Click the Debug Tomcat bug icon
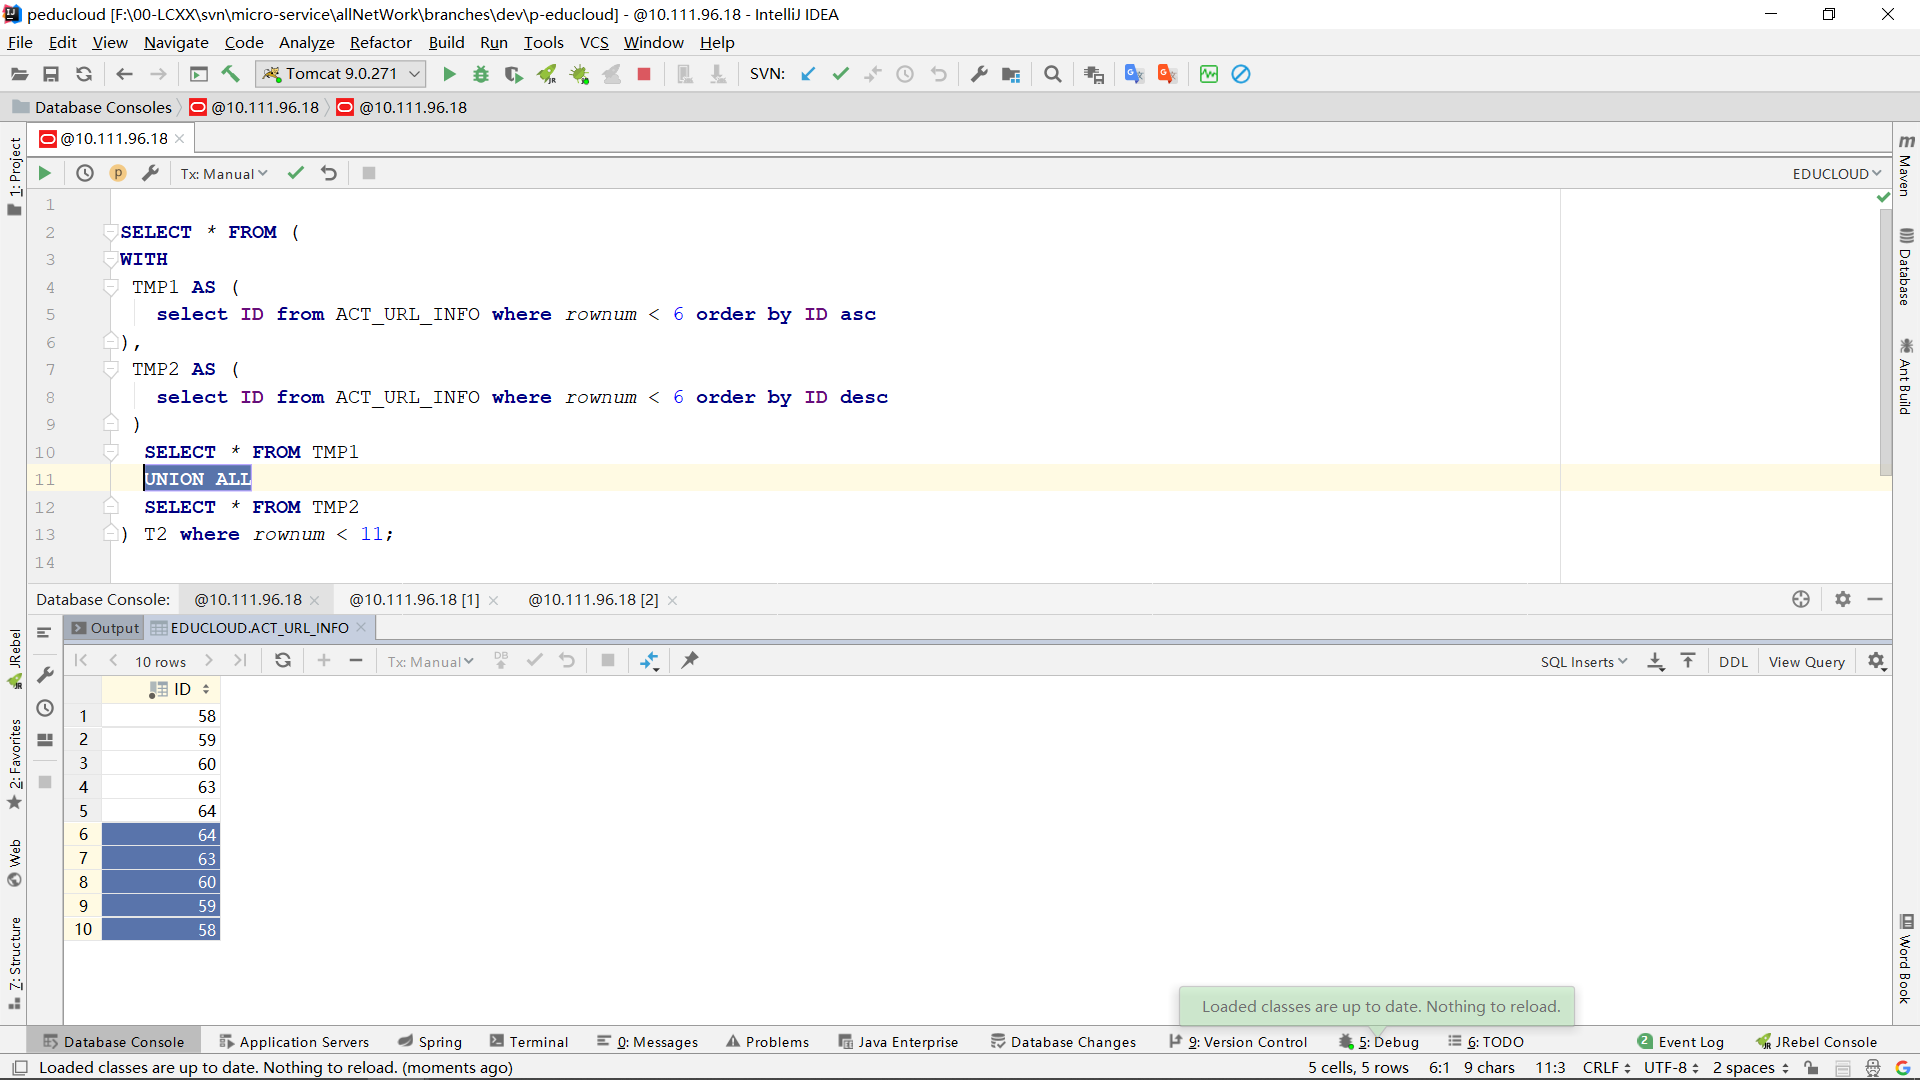 tap(481, 74)
